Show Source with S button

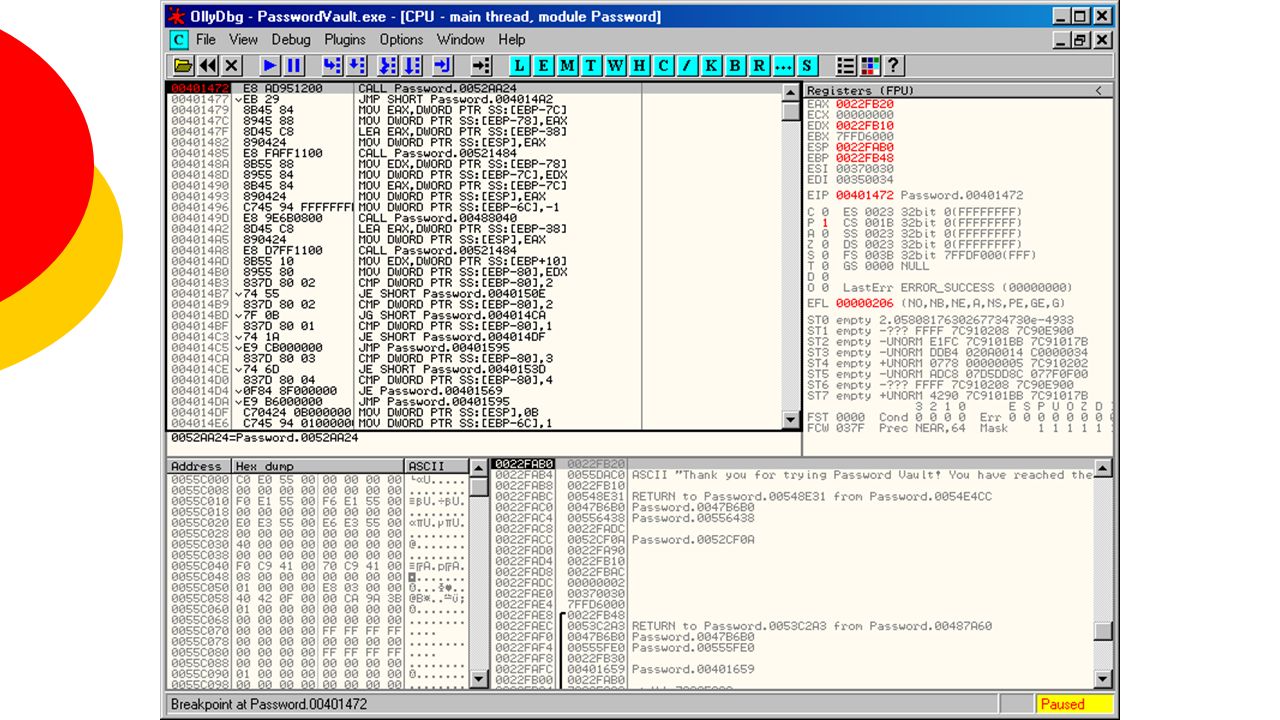coord(807,66)
